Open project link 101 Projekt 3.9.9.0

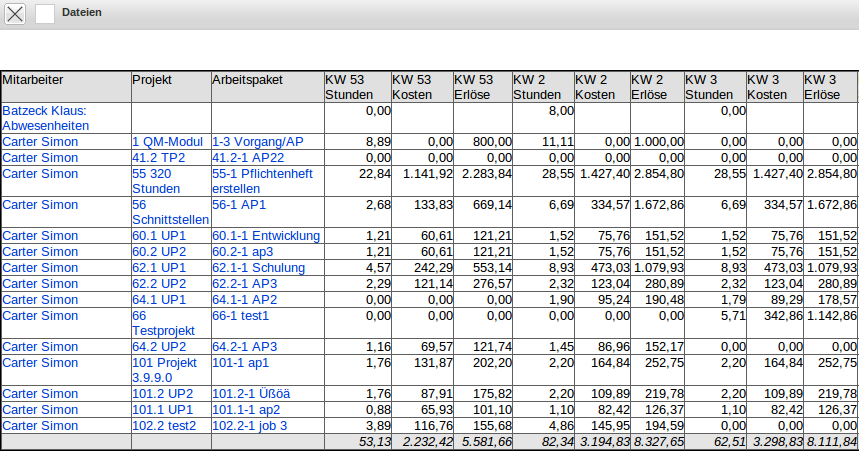click(x=164, y=370)
